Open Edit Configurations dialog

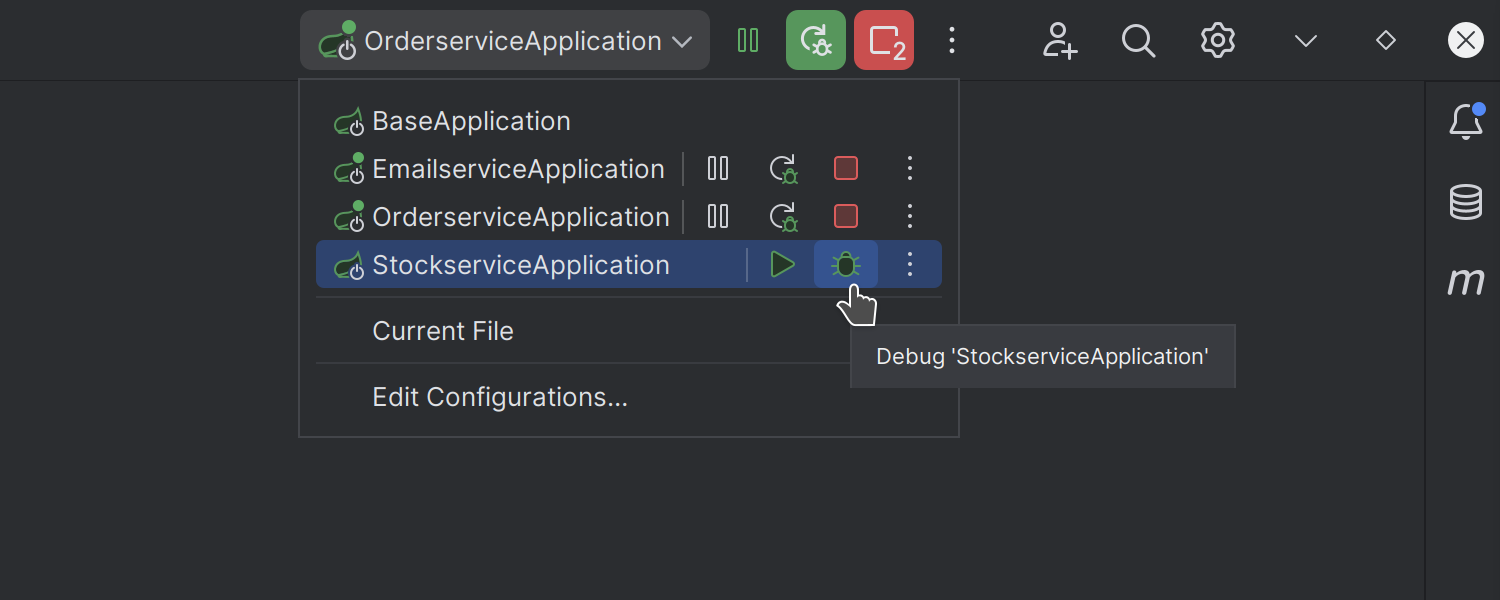[500, 397]
